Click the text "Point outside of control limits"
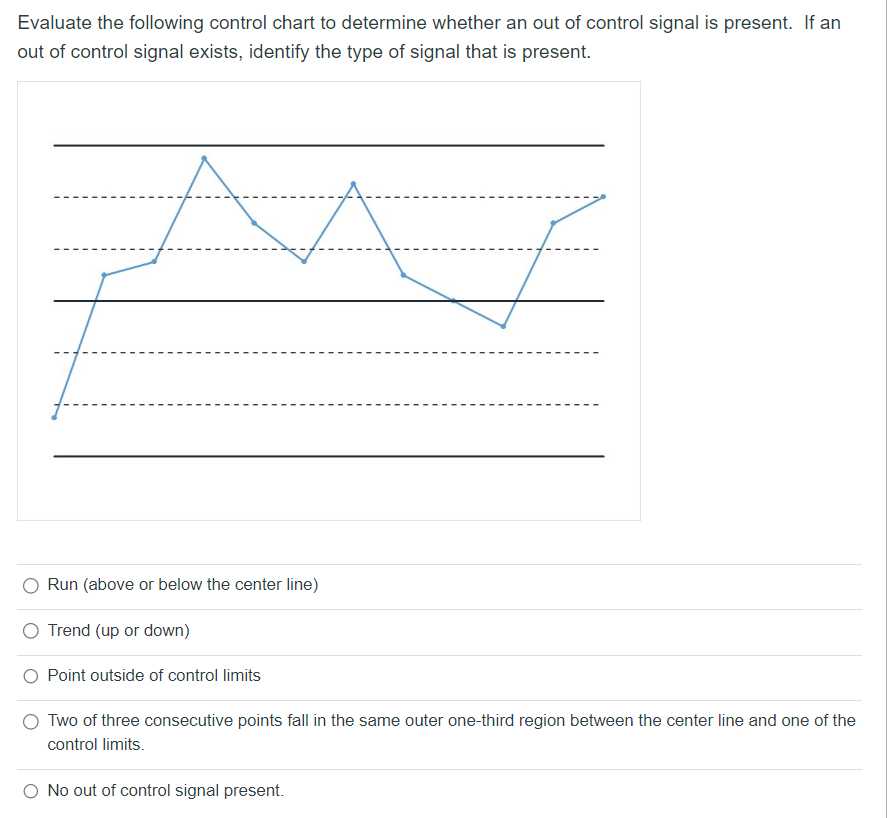 click(x=154, y=676)
